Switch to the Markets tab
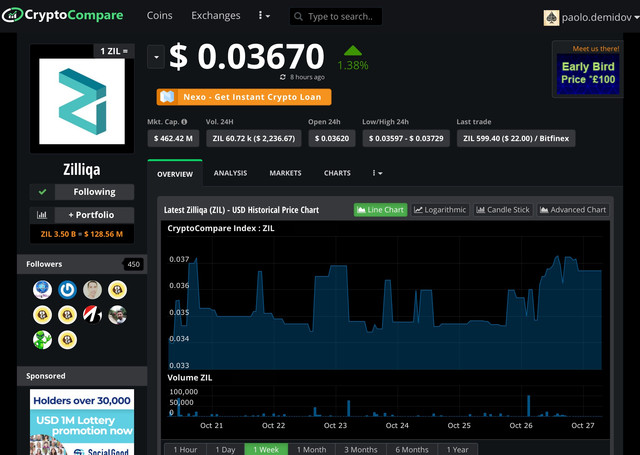This screenshot has height=455, width=640. click(x=285, y=173)
